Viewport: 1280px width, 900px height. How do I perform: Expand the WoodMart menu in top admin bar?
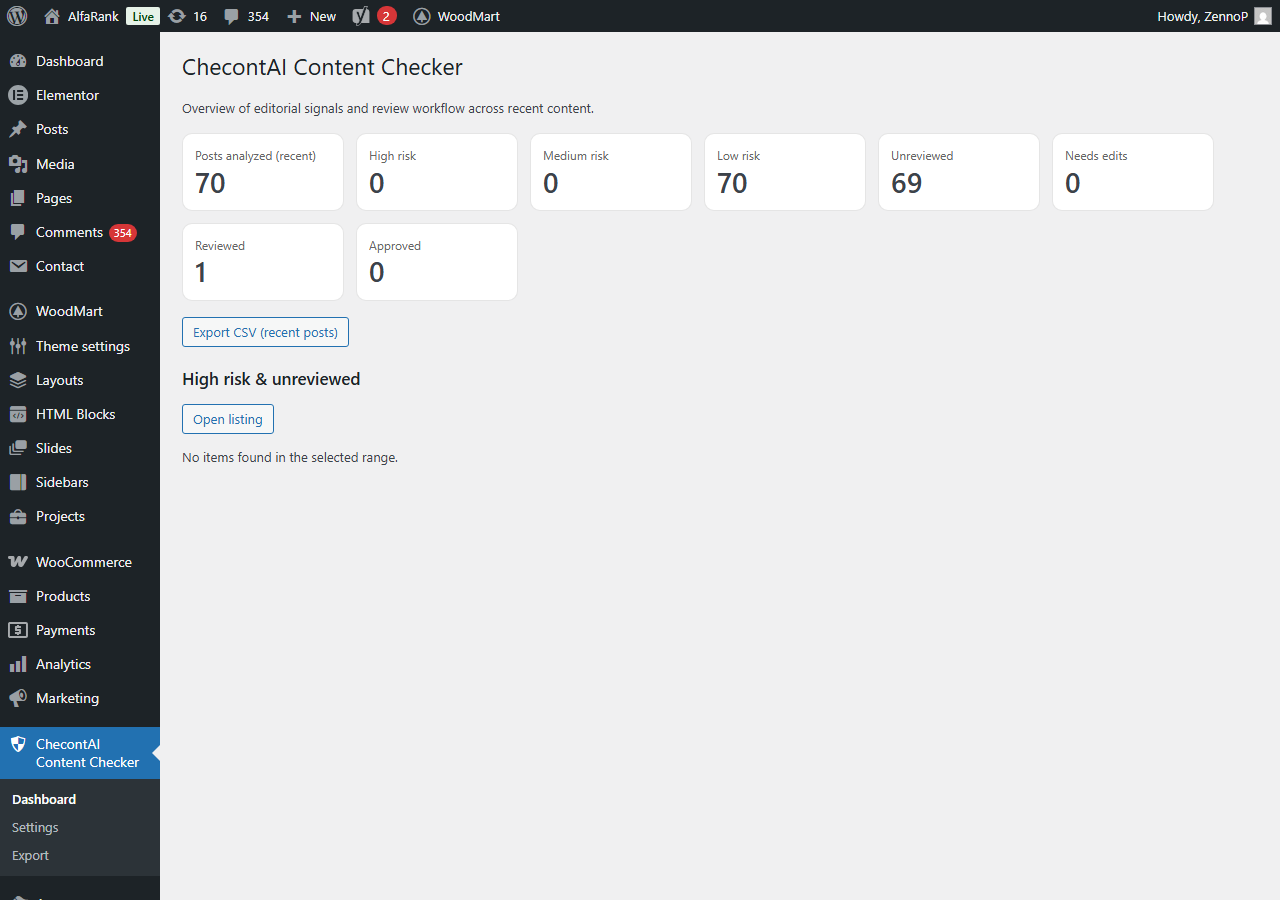456,16
